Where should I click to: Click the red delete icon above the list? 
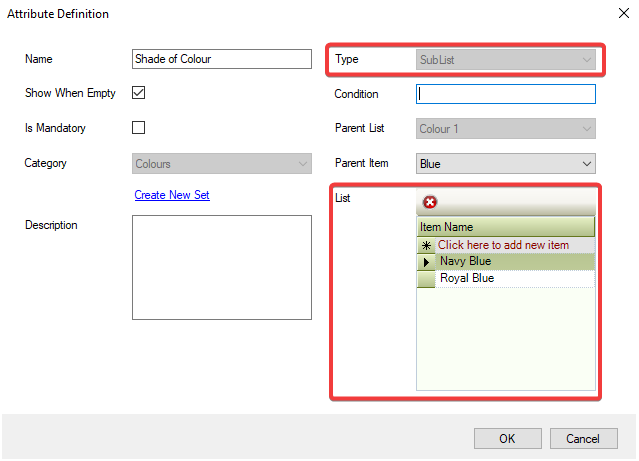[x=430, y=202]
